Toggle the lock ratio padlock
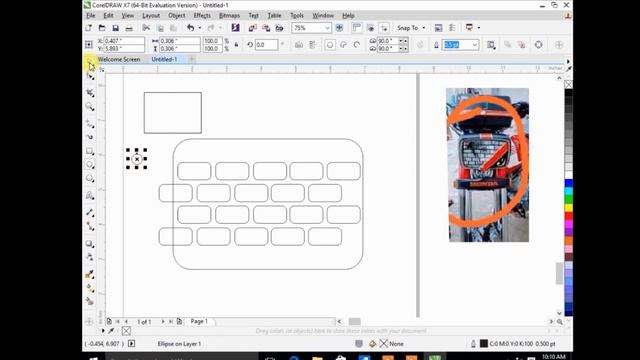This screenshot has height=360, width=640. pyautogui.click(x=236, y=44)
